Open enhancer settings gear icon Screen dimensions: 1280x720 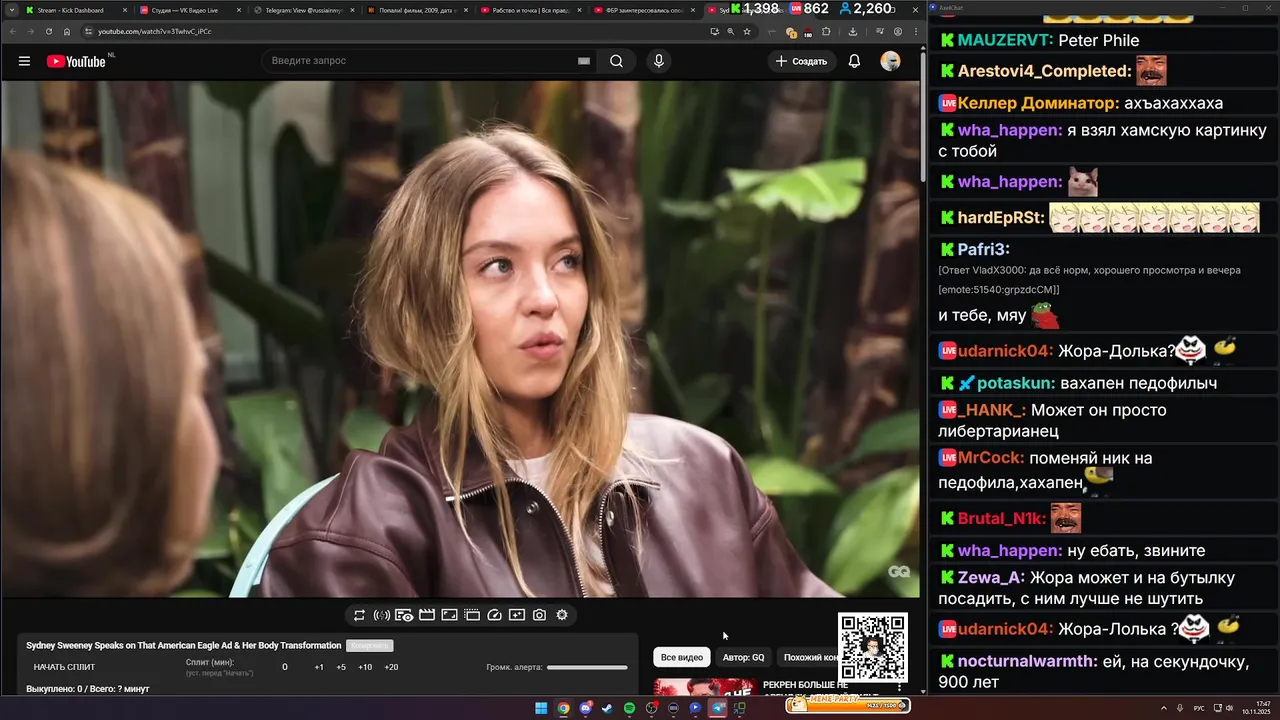pos(562,615)
